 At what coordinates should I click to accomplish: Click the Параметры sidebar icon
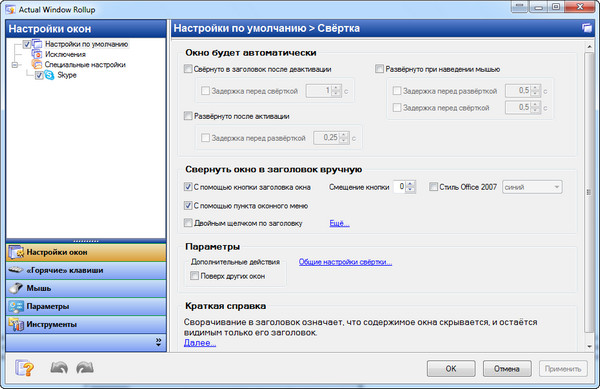pyautogui.click(x=16, y=306)
